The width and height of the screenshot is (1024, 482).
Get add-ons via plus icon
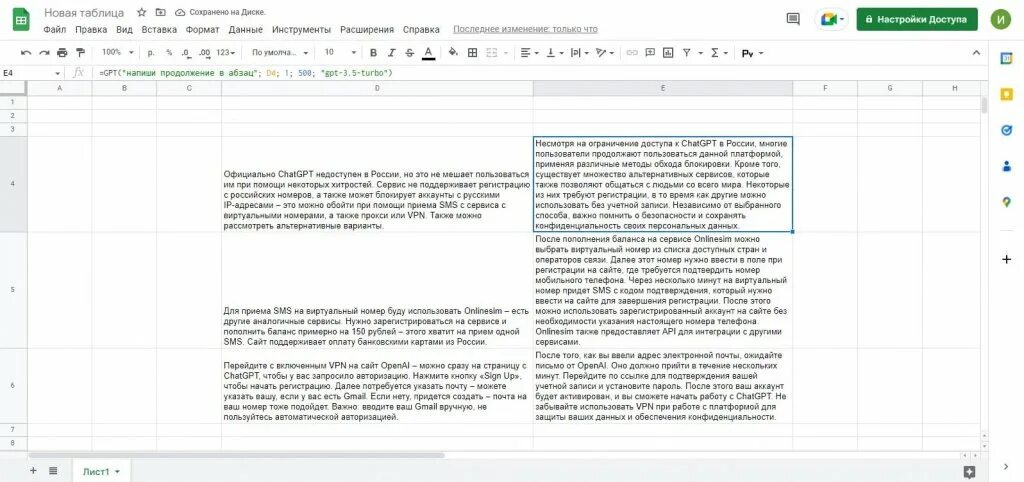point(1006,259)
